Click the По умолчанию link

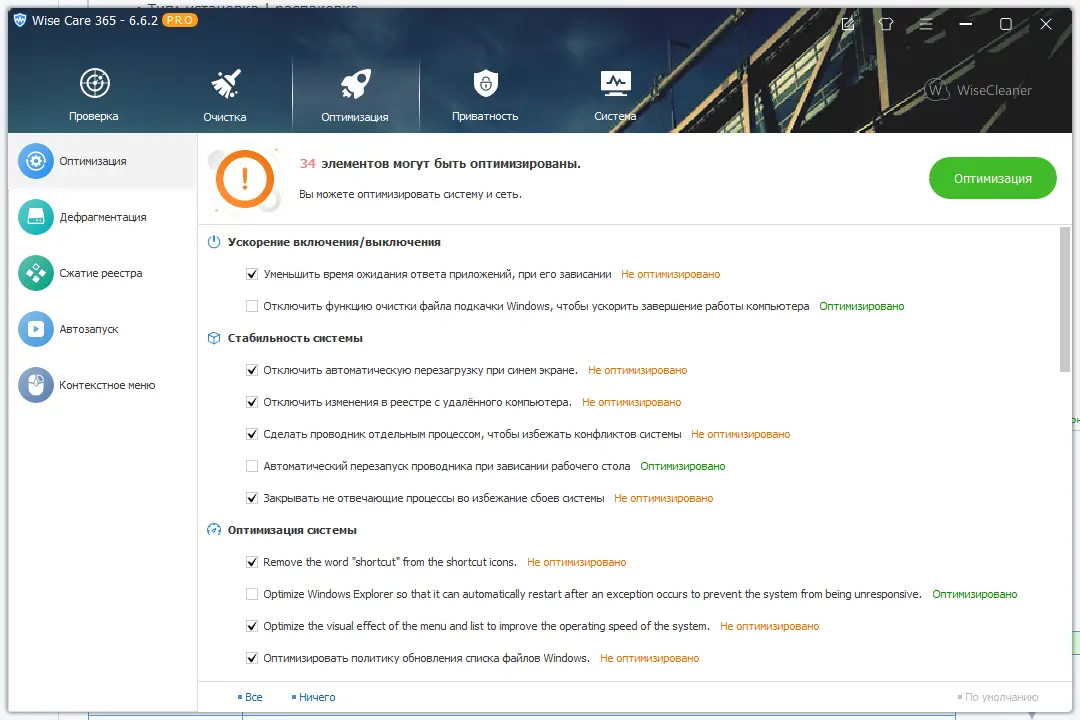coord(998,697)
